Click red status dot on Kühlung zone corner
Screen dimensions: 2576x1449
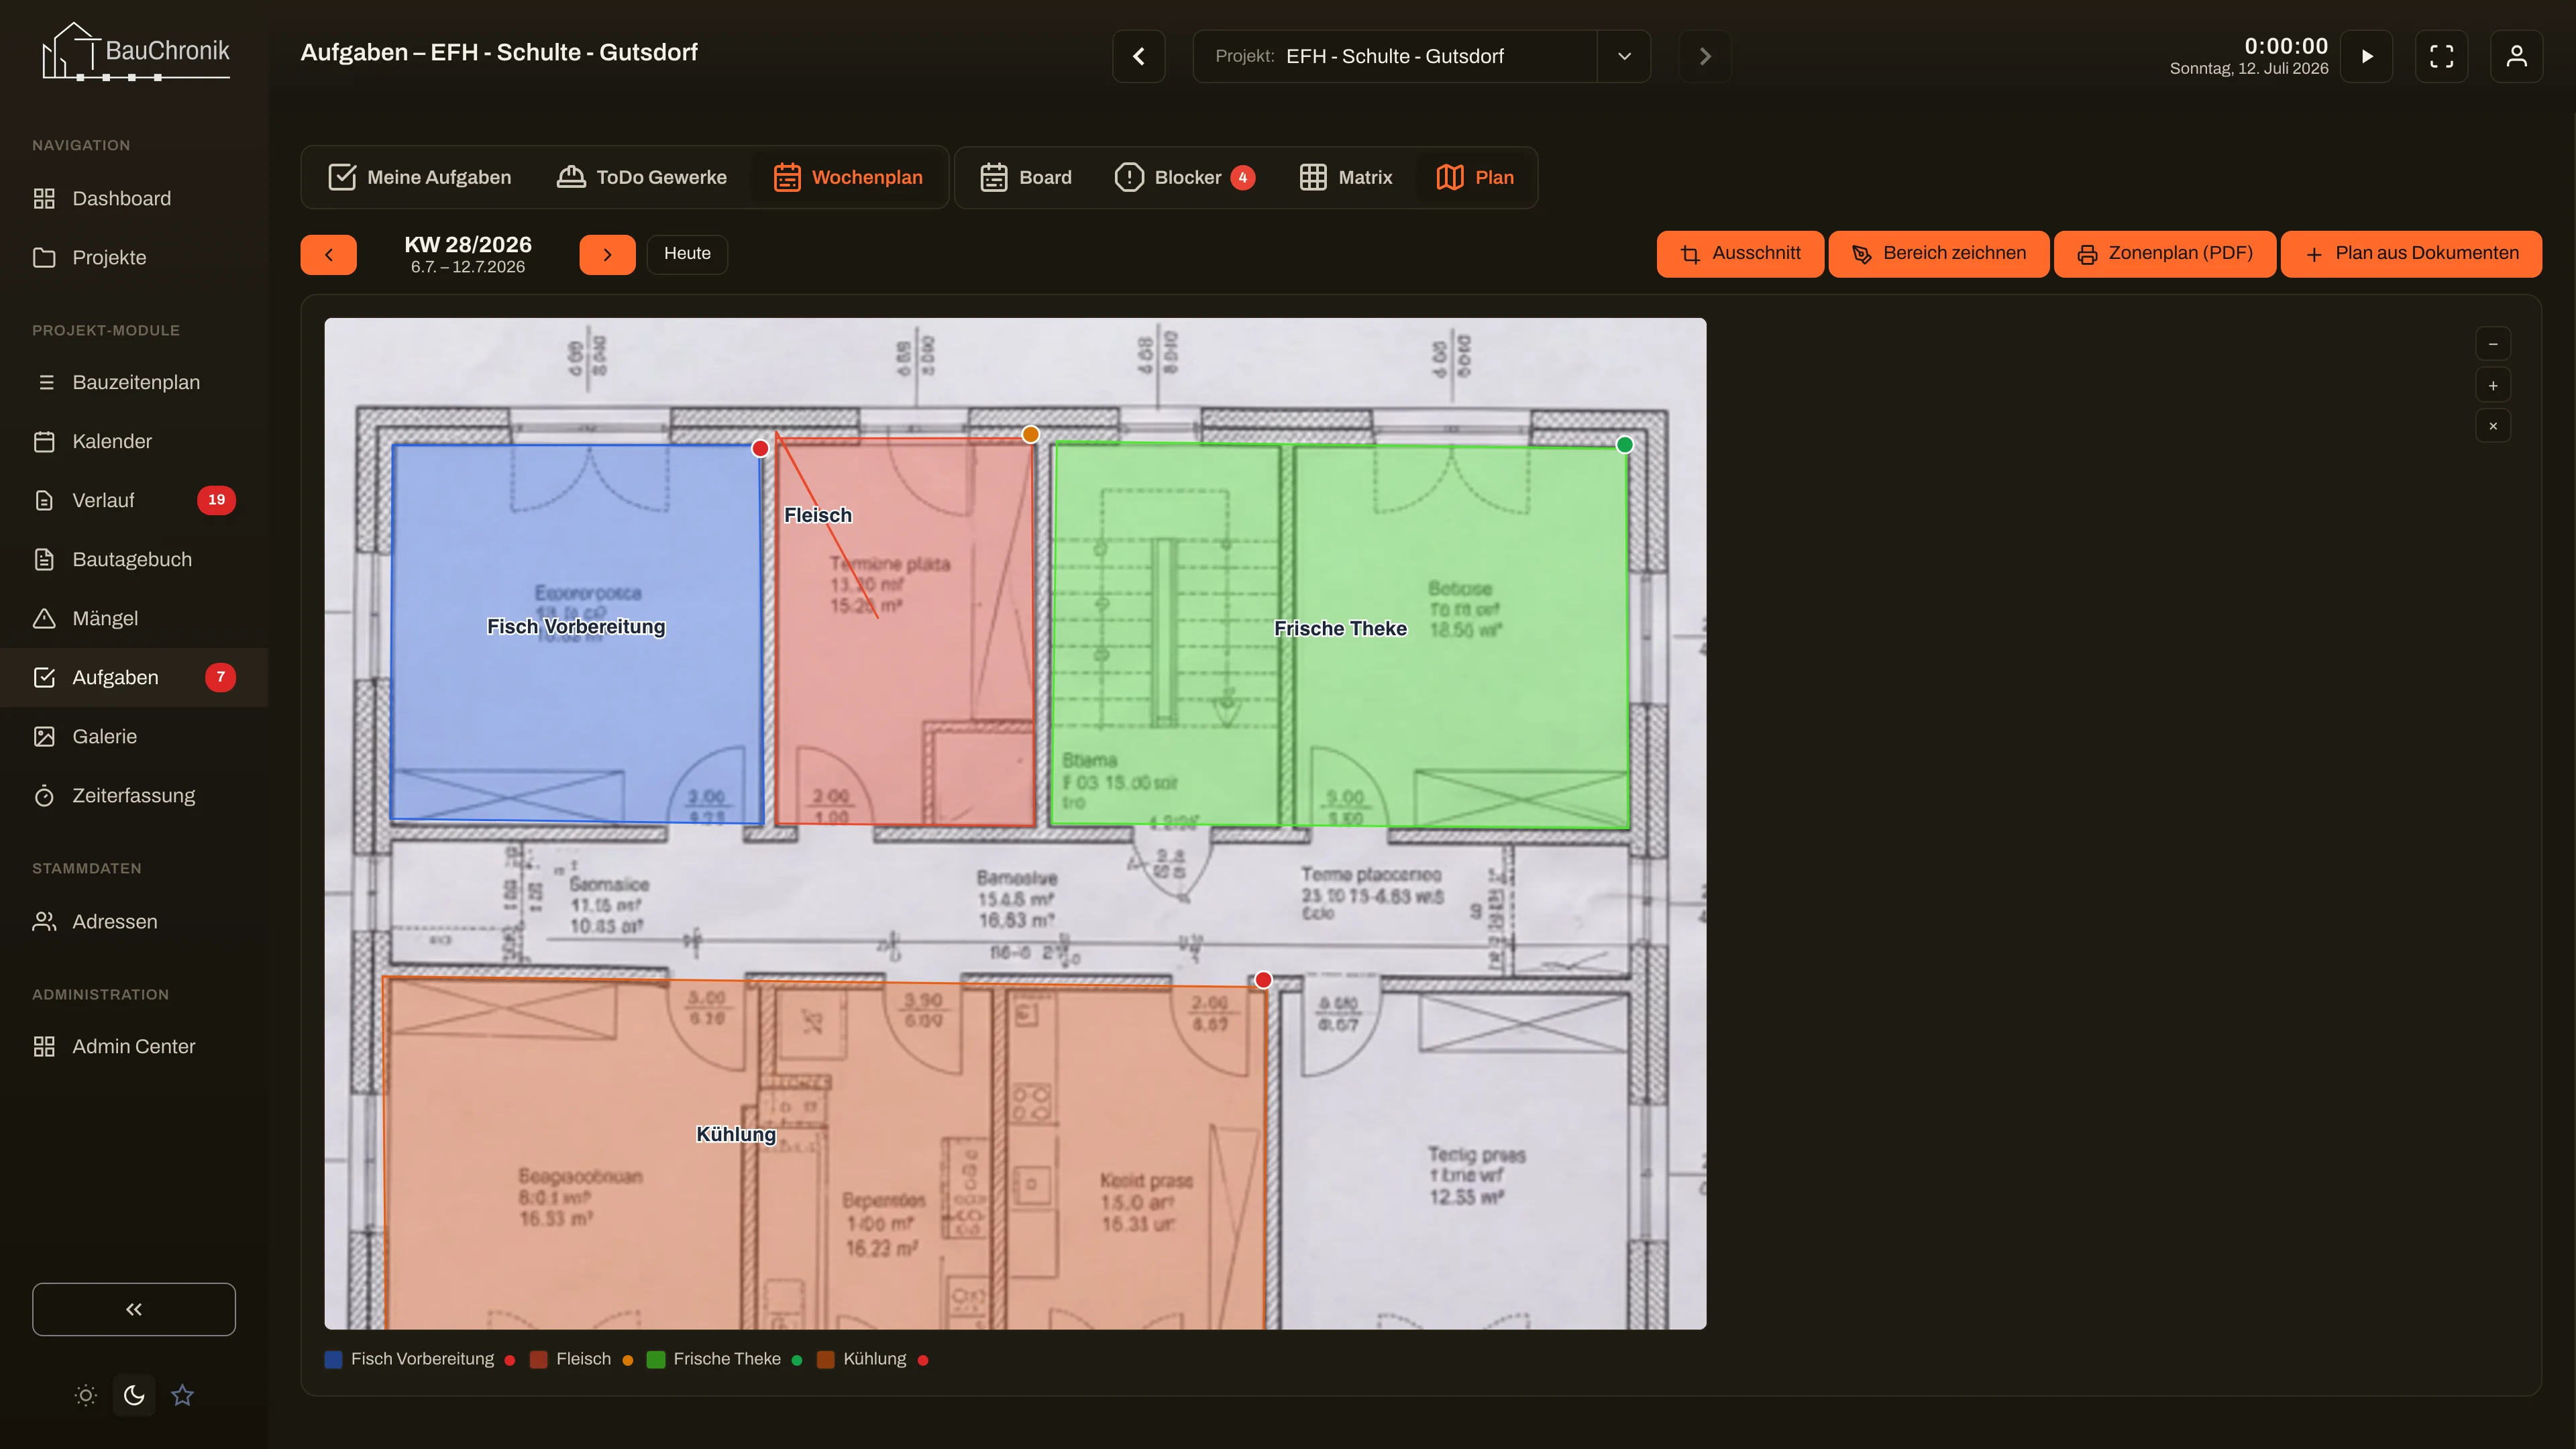tap(1264, 980)
